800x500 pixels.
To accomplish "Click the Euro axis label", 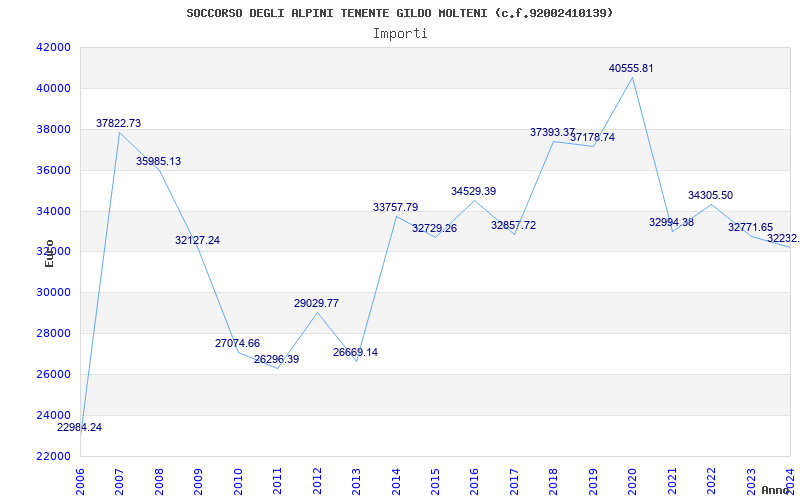I will 49,253.
